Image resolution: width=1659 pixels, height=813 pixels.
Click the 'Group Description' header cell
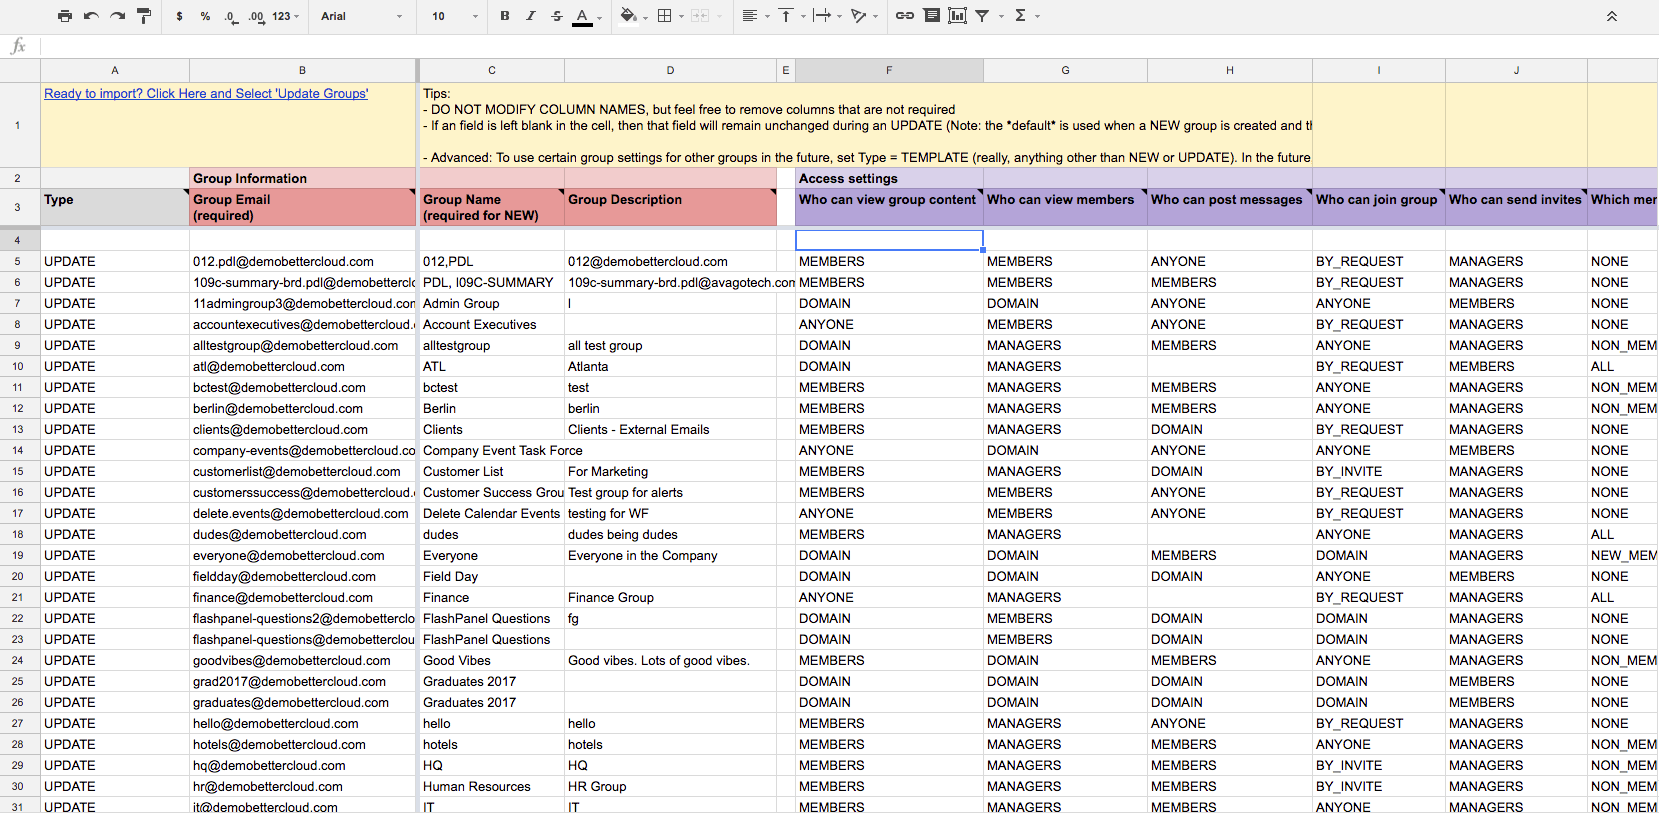[x=670, y=207]
